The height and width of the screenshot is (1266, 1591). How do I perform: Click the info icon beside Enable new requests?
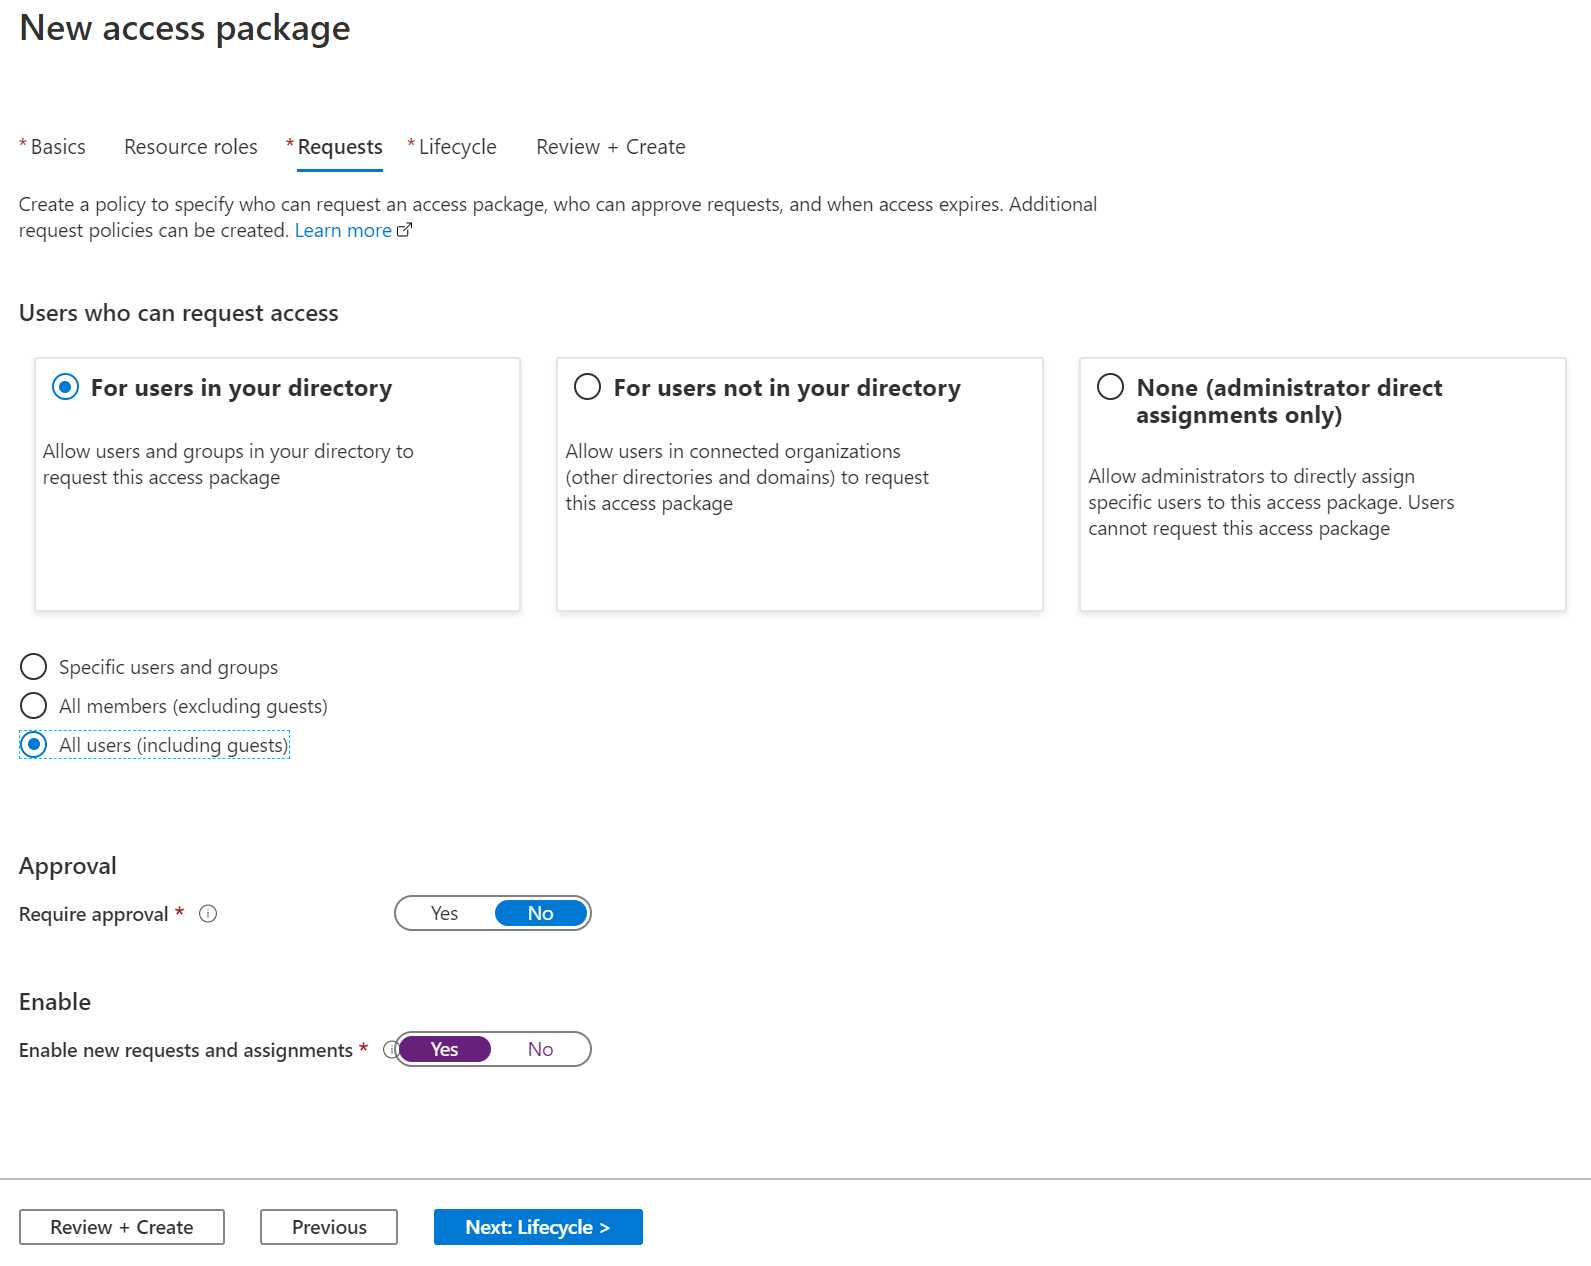(390, 1049)
